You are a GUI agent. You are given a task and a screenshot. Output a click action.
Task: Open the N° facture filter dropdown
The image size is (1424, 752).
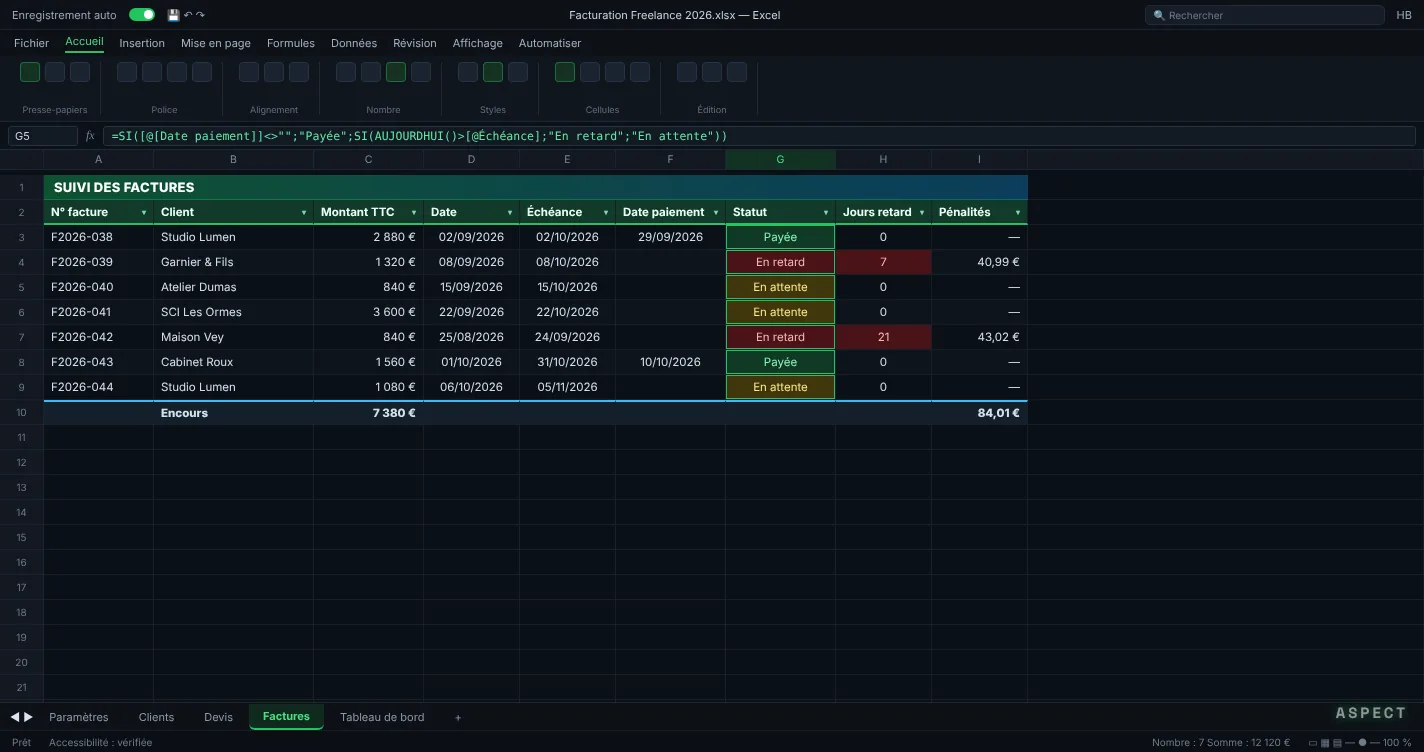pos(144,213)
